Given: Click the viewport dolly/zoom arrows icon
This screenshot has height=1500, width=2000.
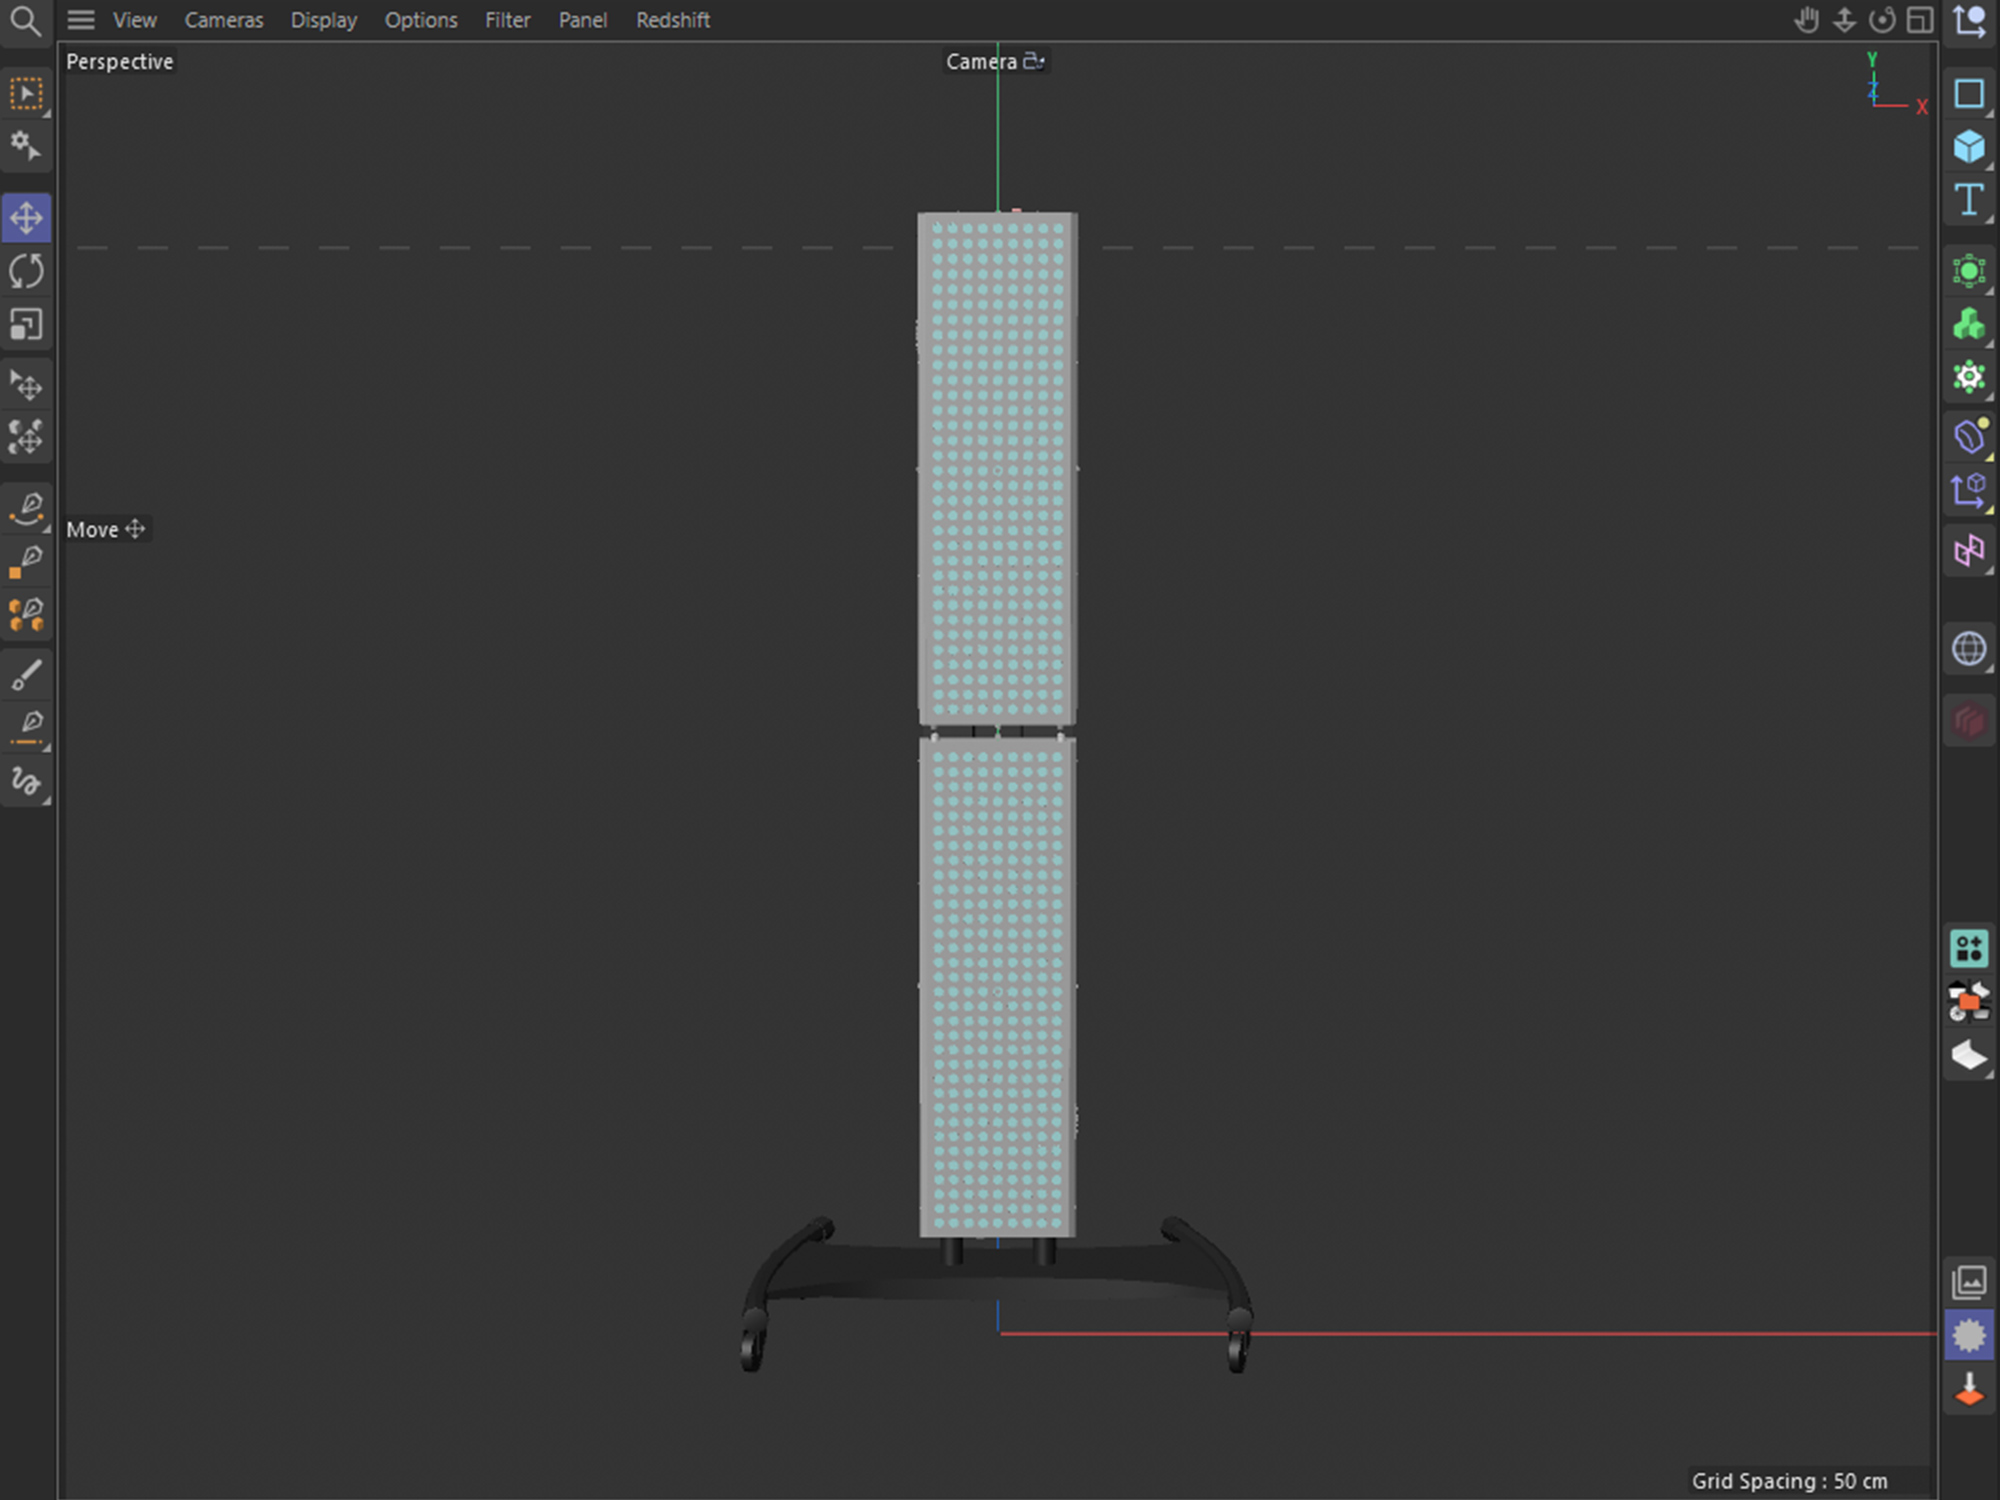Looking at the screenshot, I should point(1844,20).
